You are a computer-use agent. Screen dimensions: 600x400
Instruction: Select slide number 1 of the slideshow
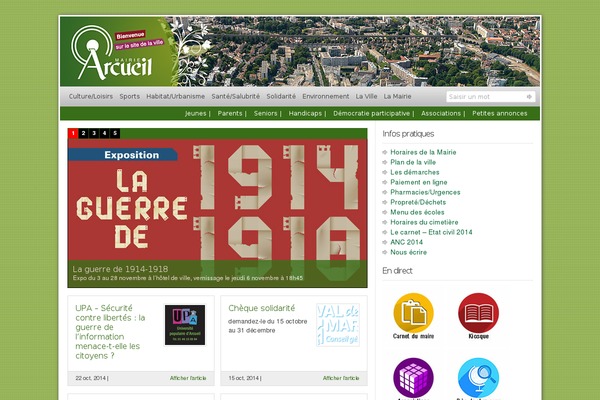73,133
